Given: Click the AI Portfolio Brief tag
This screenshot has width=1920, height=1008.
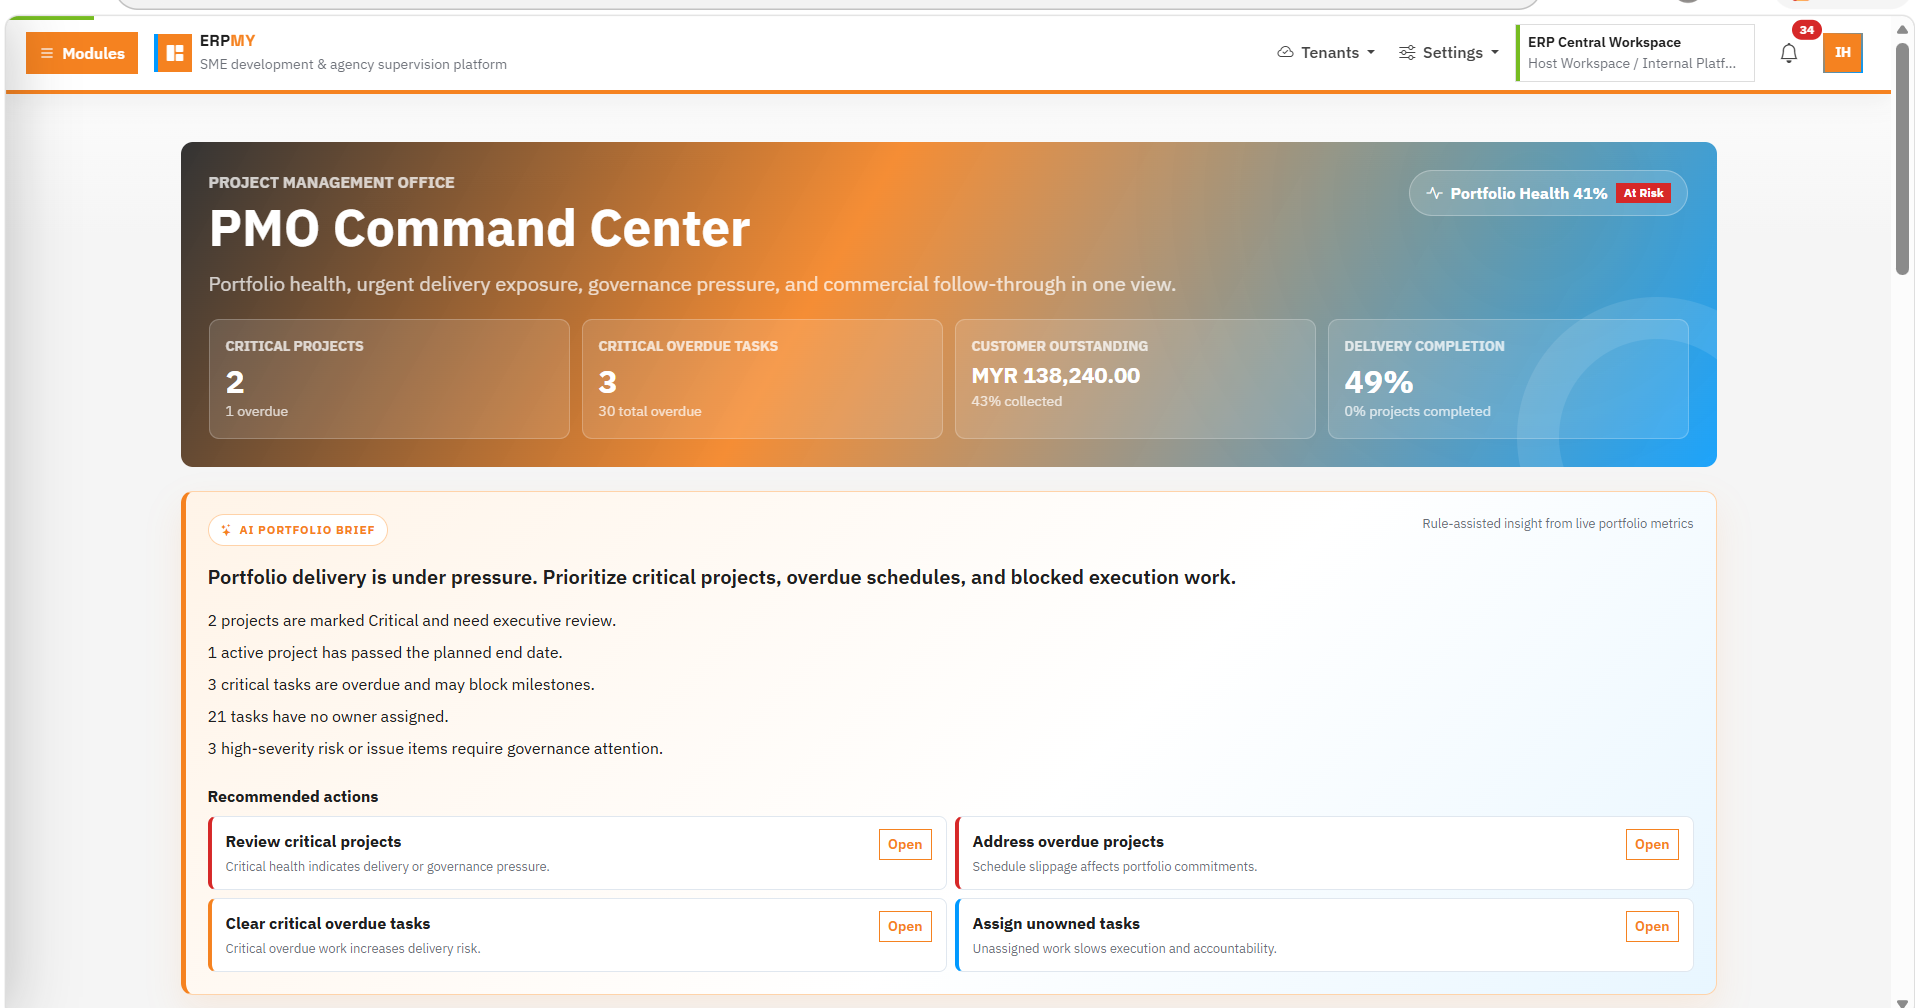Looking at the screenshot, I should click(x=298, y=530).
